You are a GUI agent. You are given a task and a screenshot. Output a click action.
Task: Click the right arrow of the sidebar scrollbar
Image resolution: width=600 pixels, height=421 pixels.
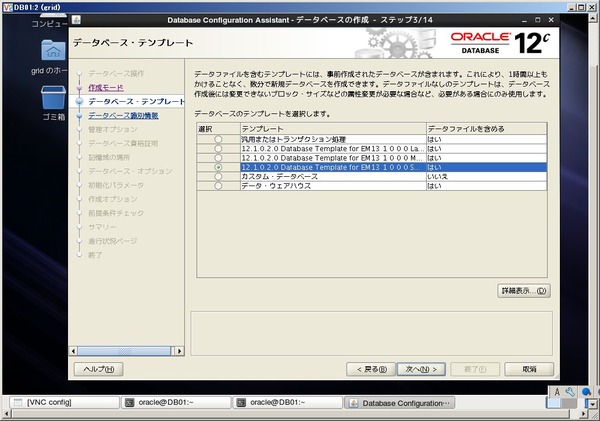pyautogui.click(x=179, y=351)
